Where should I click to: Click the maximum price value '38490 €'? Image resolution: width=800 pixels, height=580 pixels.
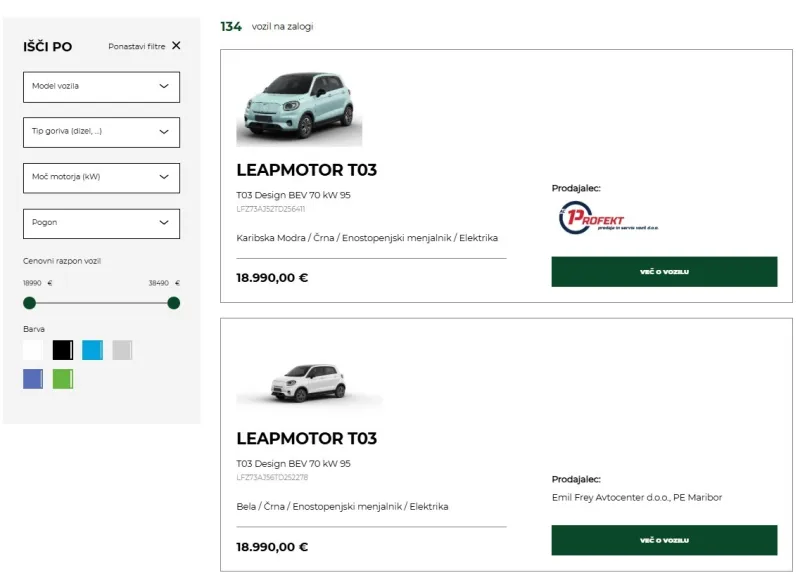pyautogui.click(x=164, y=283)
